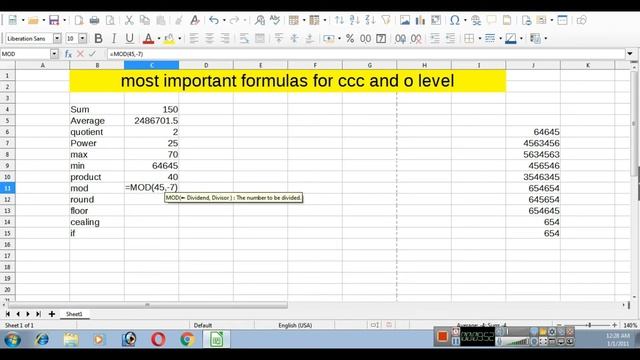The width and height of the screenshot is (640, 360).
Task: Apply font color red A
Action: pos(149,38)
